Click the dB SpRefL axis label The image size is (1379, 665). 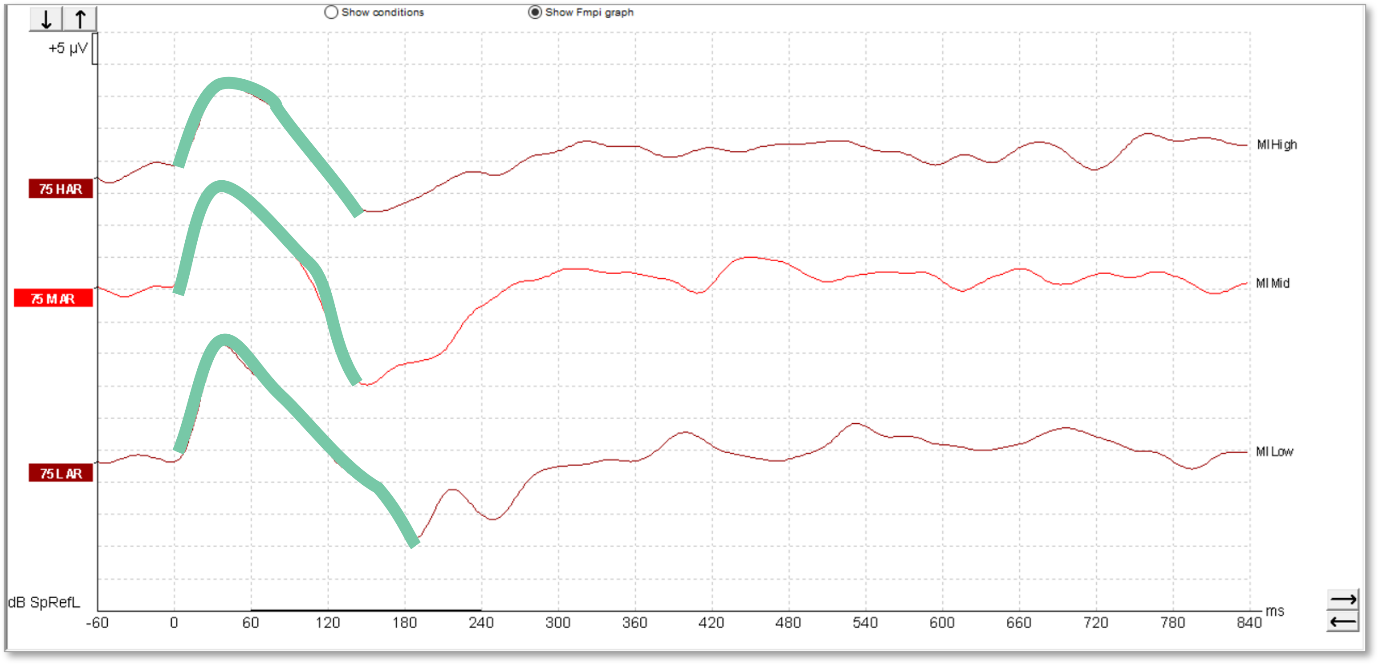point(44,602)
